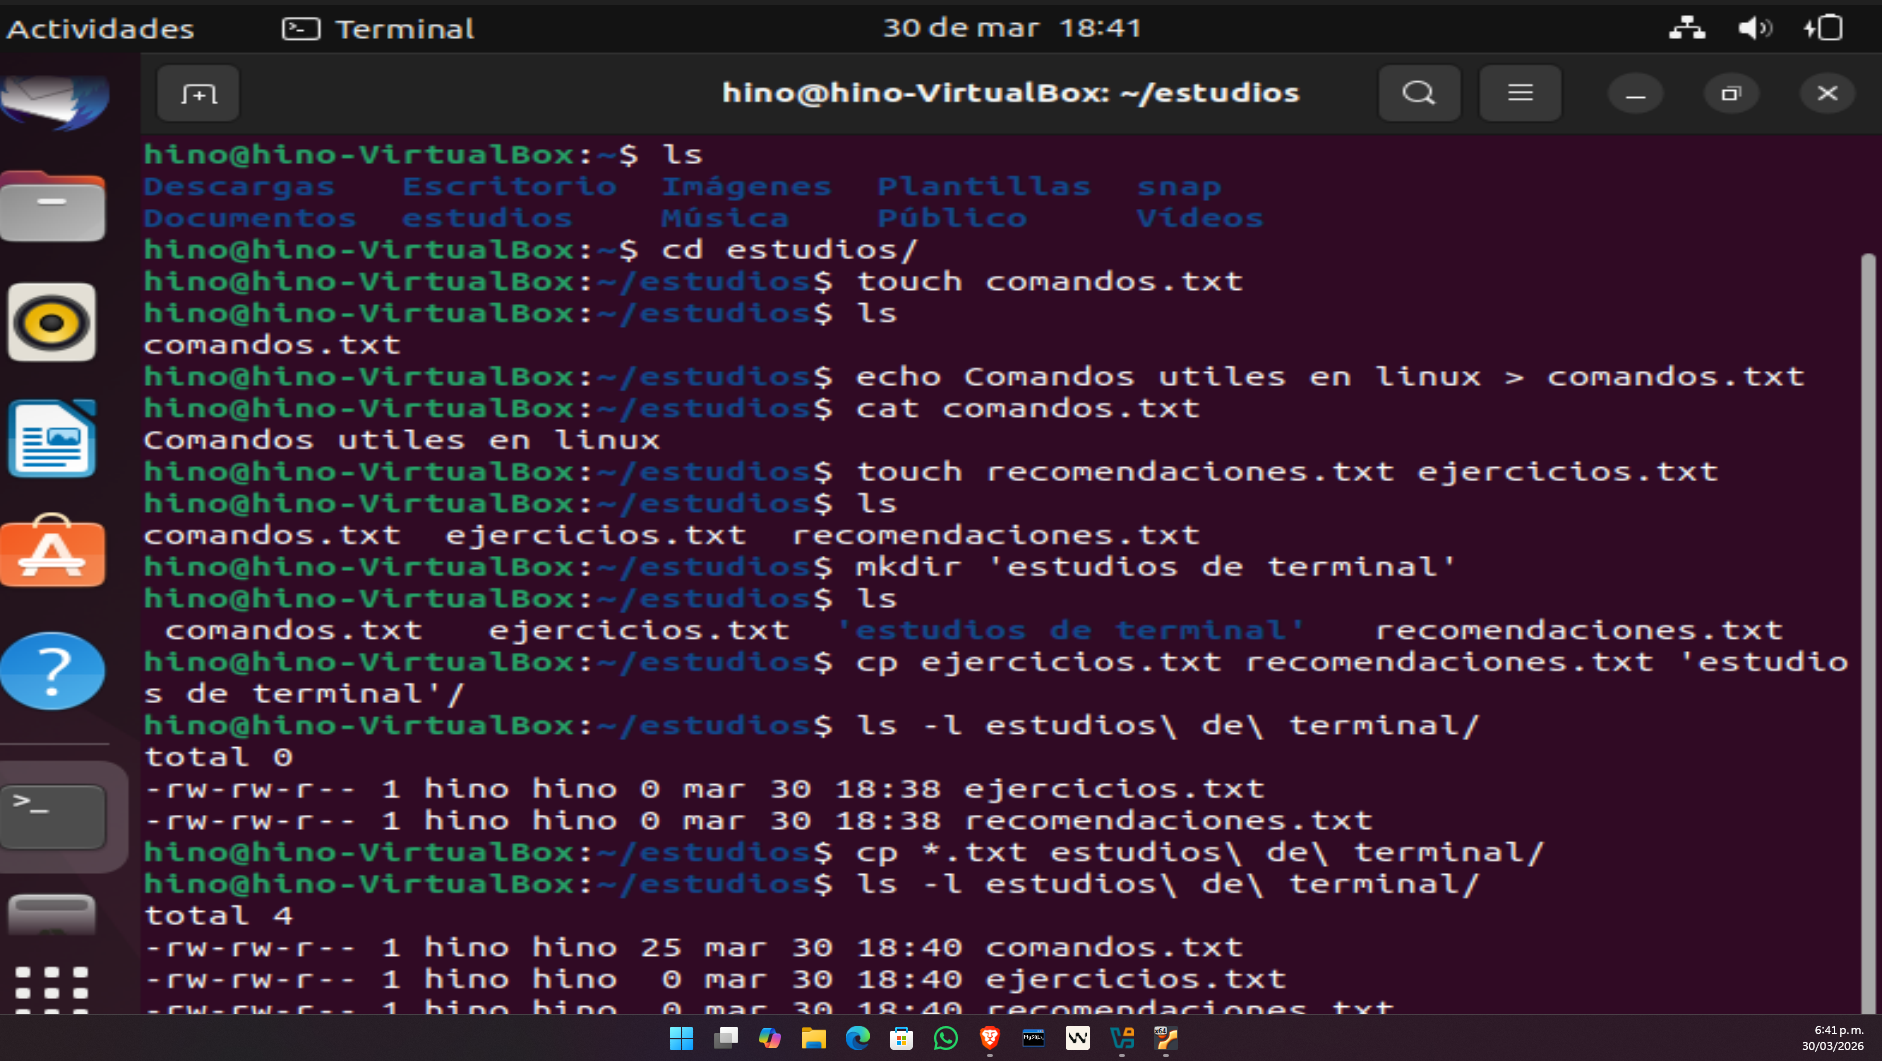The image size is (1882, 1061).
Task: Open the Files manager in the dock
Action: (x=53, y=207)
